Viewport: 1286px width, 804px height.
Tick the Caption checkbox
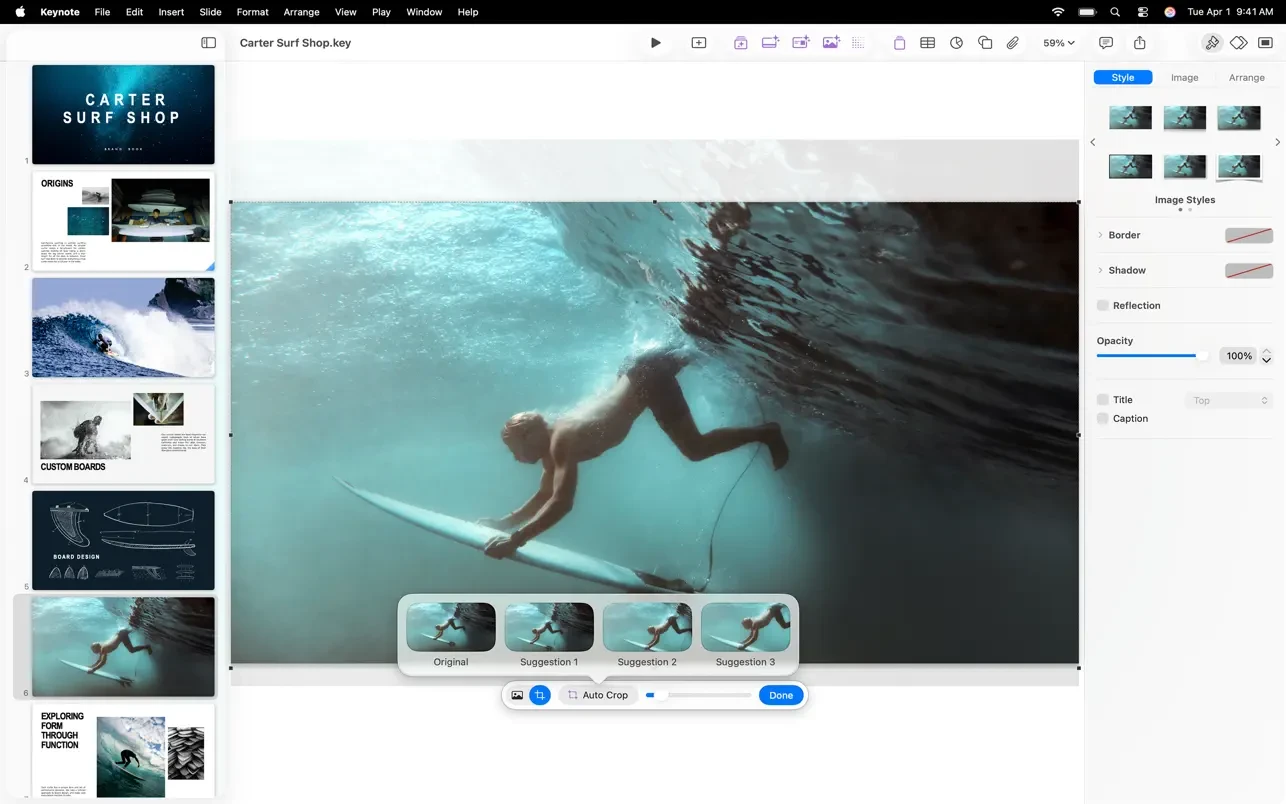[x=1103, y=419]
